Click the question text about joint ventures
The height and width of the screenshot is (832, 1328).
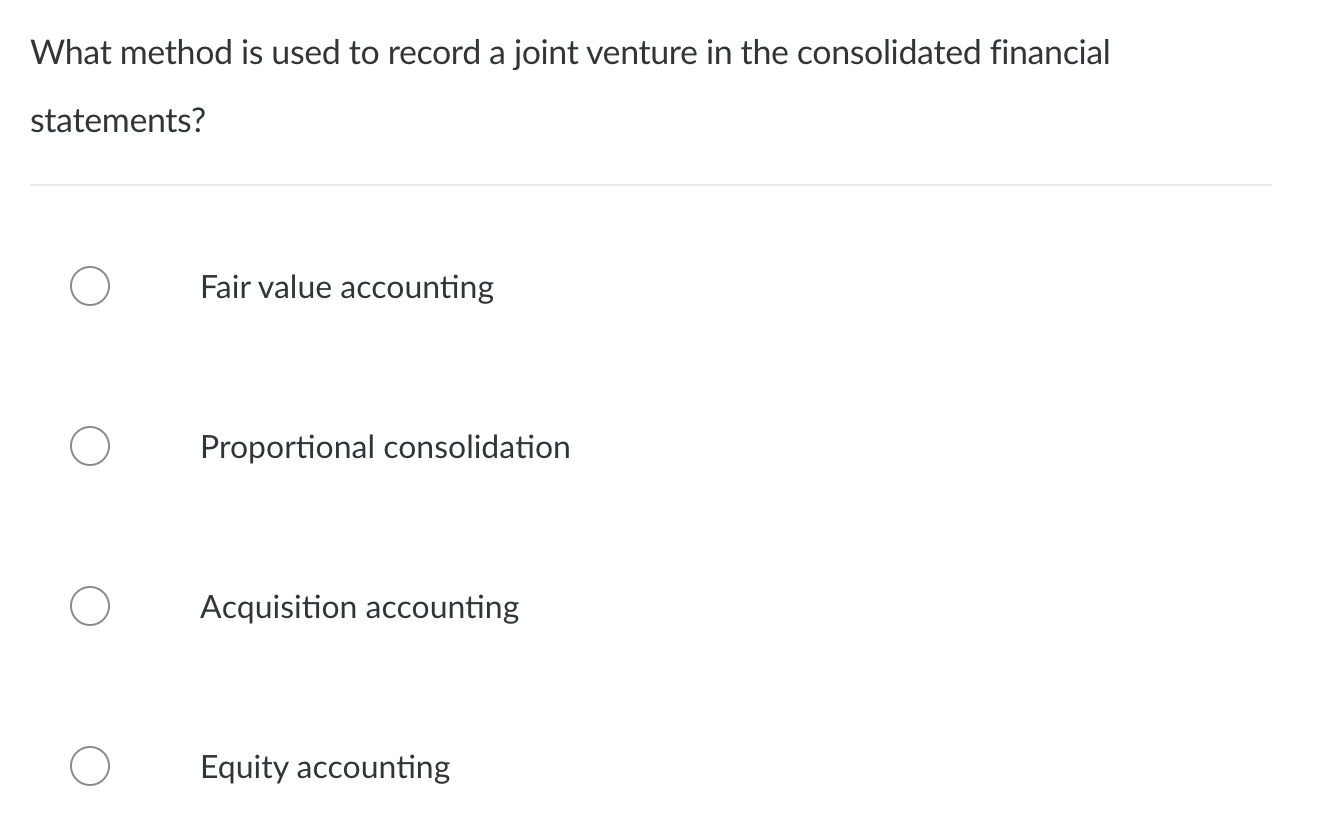[x=570, y=52]
